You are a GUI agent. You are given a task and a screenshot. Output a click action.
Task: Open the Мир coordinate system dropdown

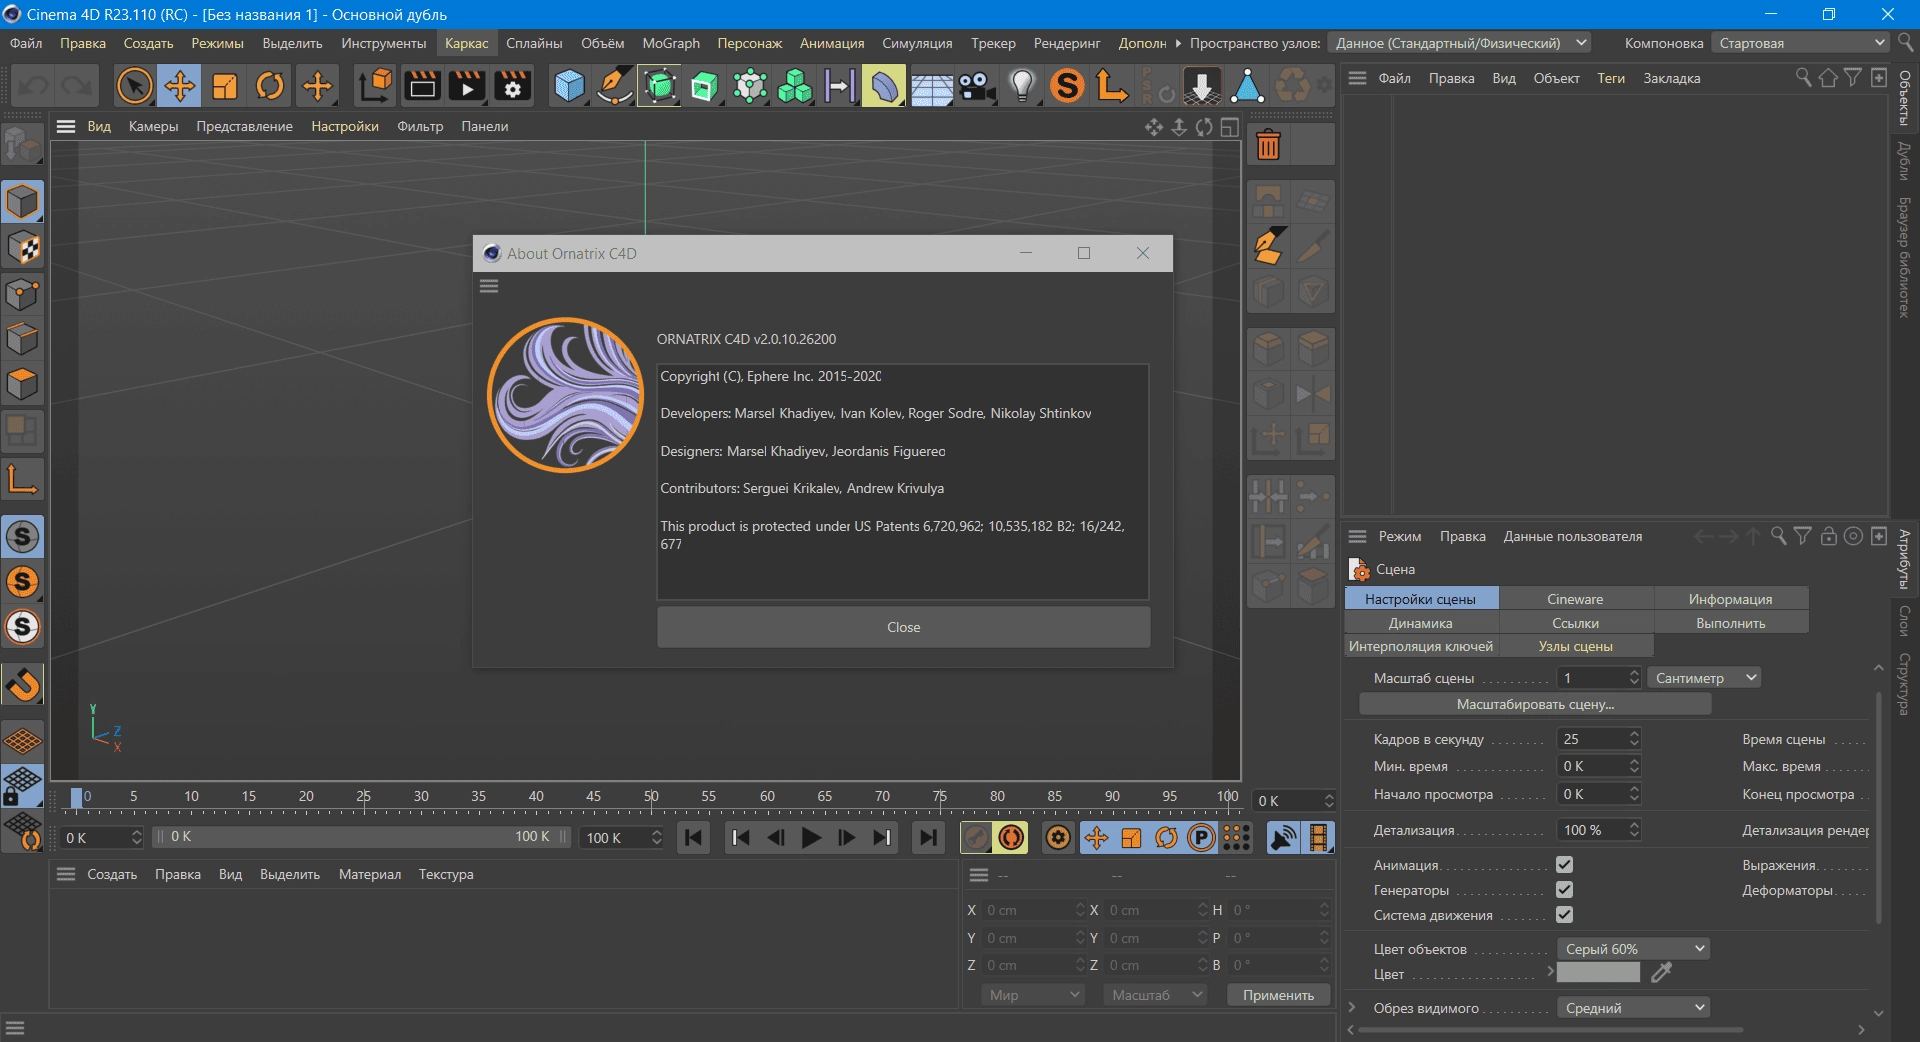[x=1033, y=995]
